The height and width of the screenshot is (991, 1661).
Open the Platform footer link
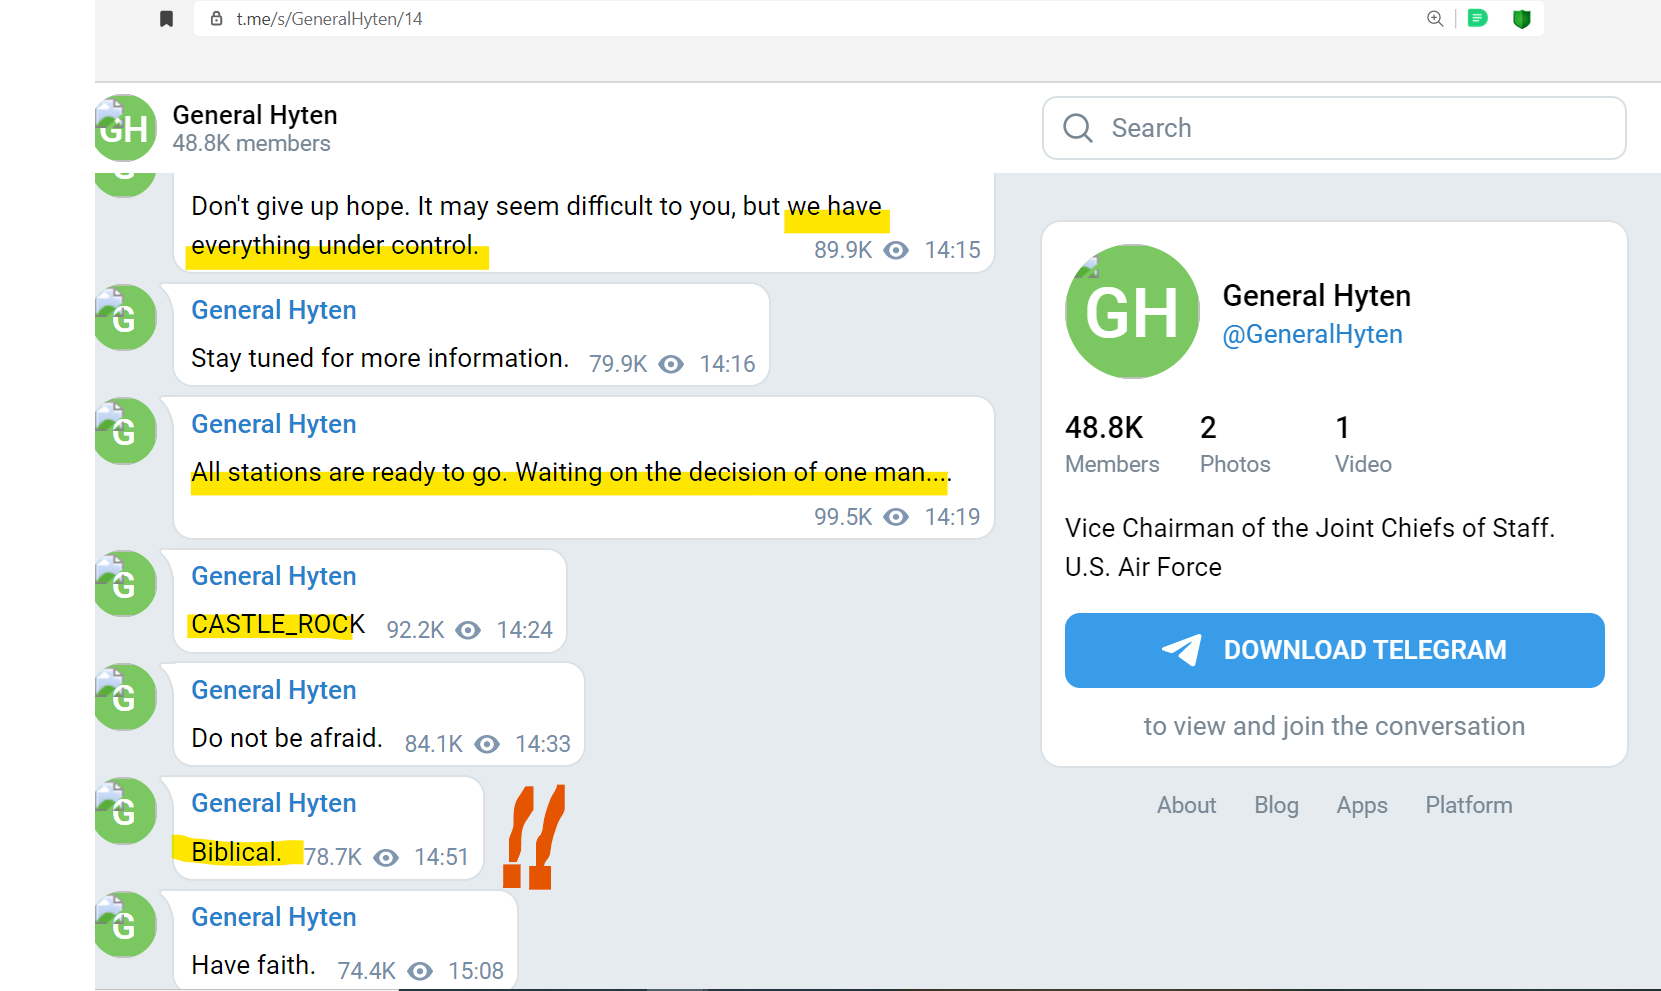pyautogui.click(x=1469, y=805)
